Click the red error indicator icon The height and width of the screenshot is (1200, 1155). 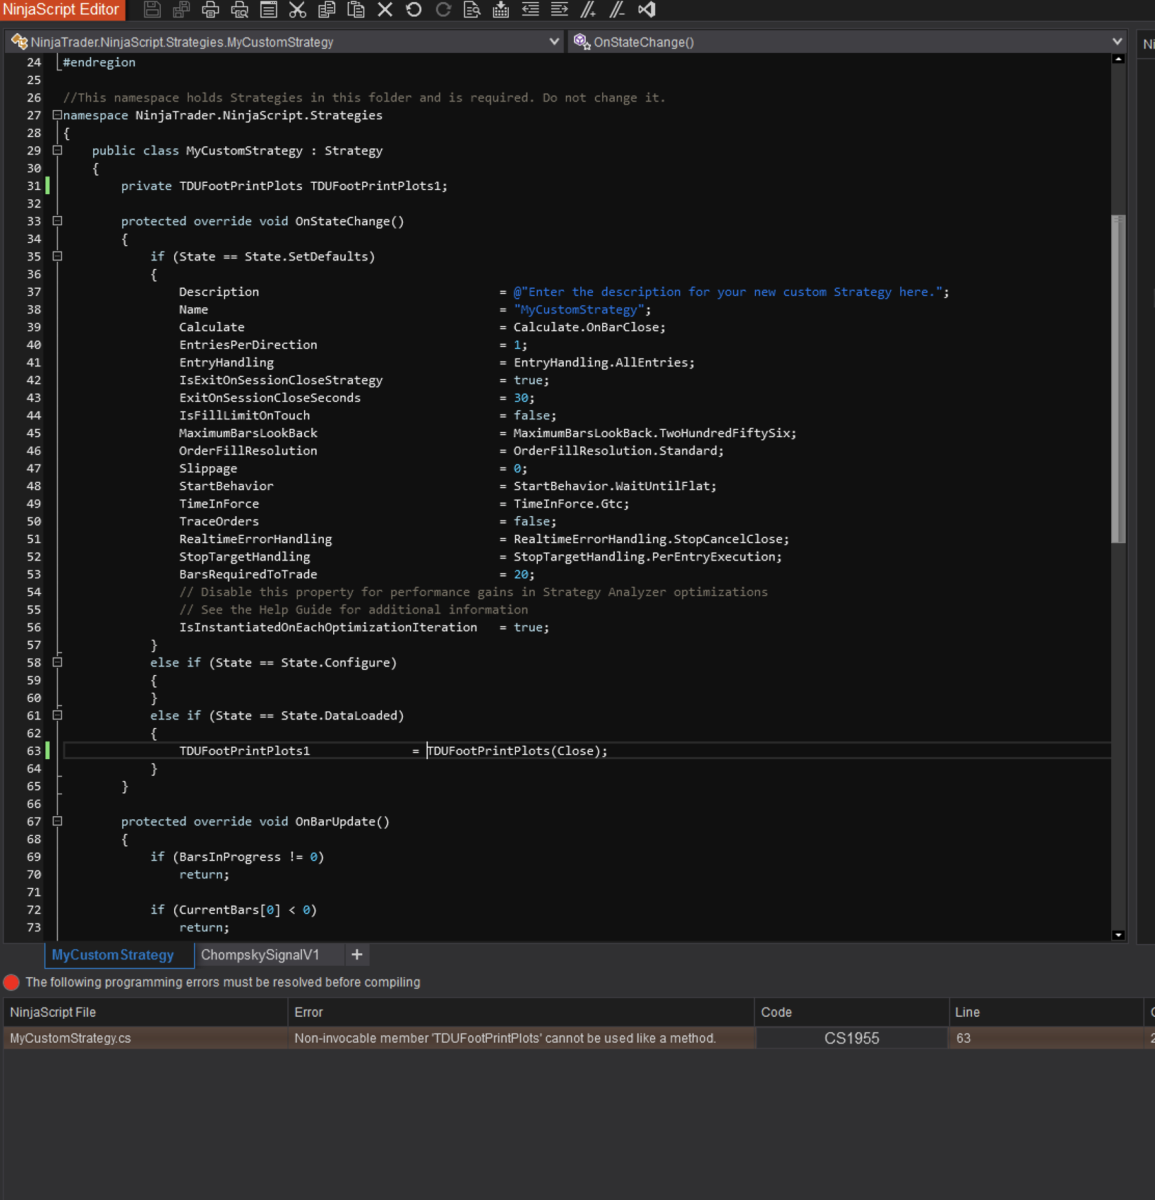12,983
